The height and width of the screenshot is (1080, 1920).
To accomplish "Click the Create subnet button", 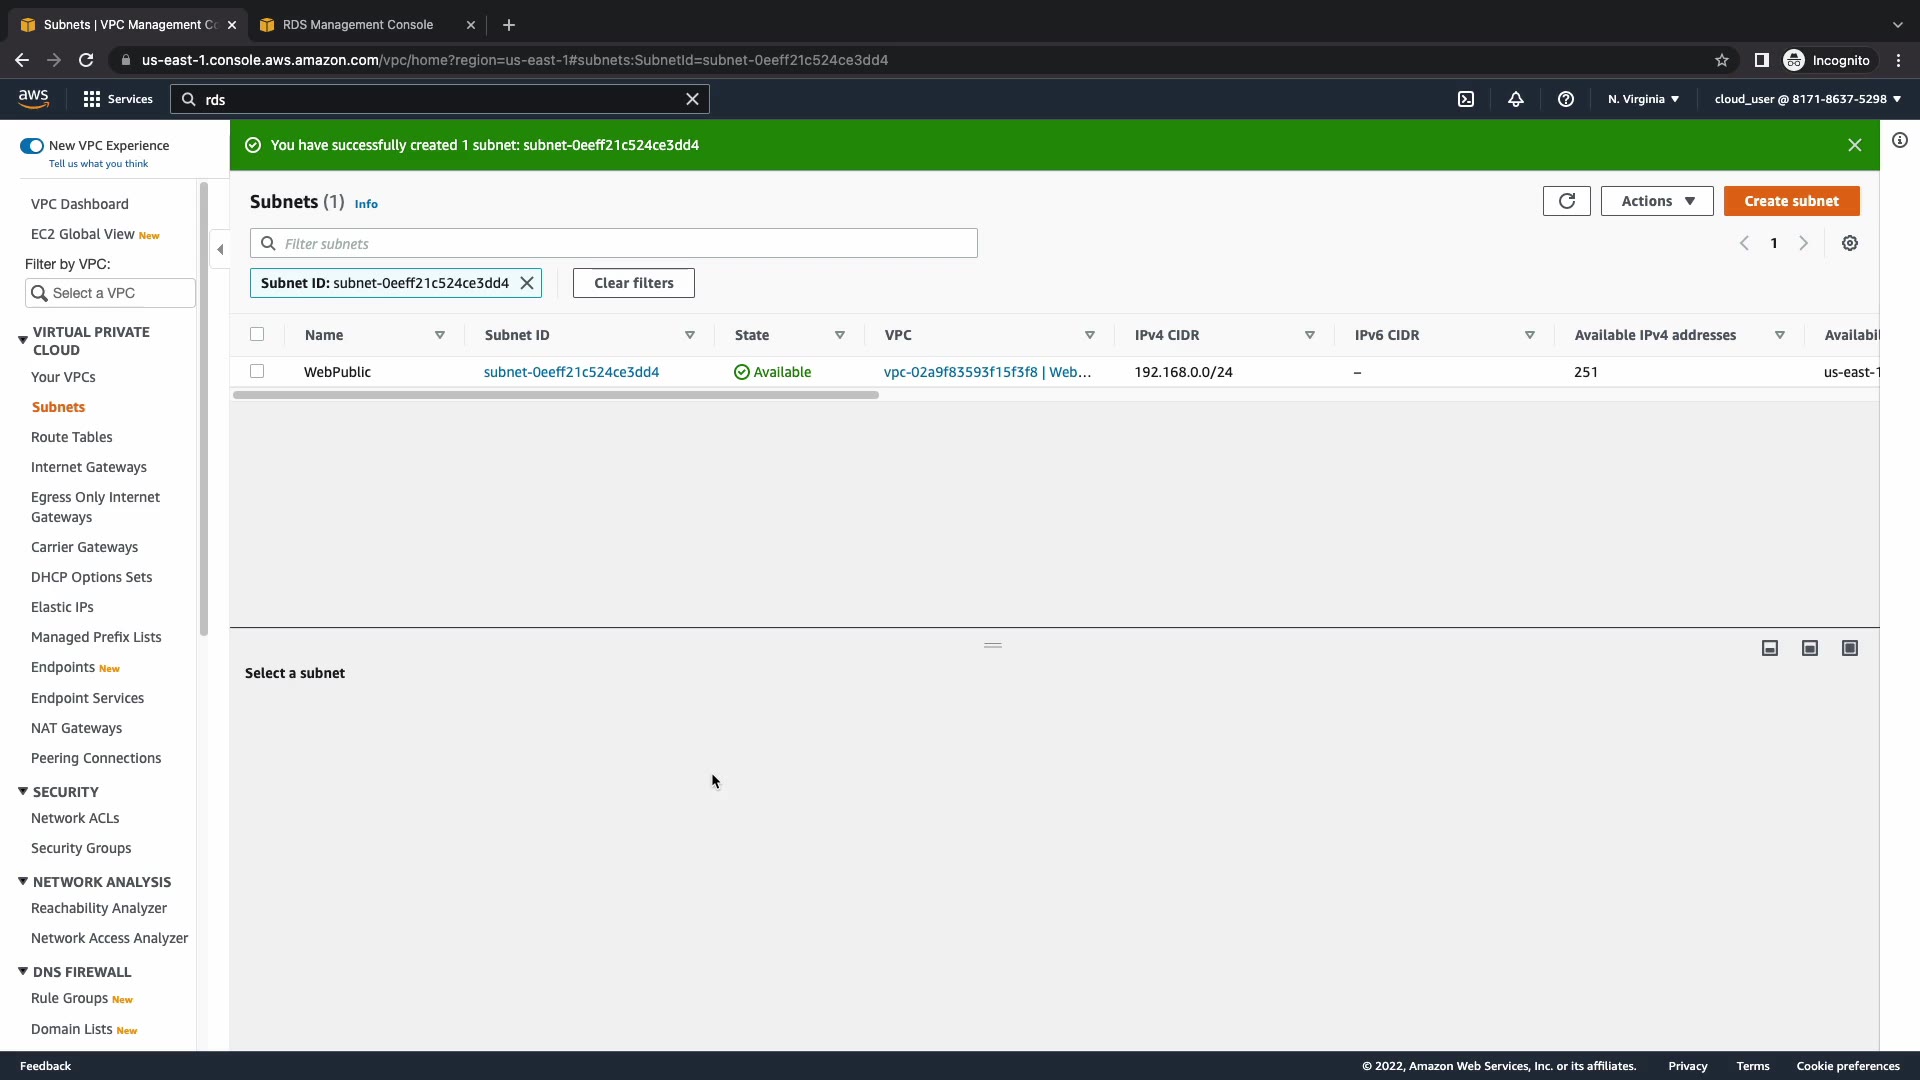I will click(x=1791, y=201).
